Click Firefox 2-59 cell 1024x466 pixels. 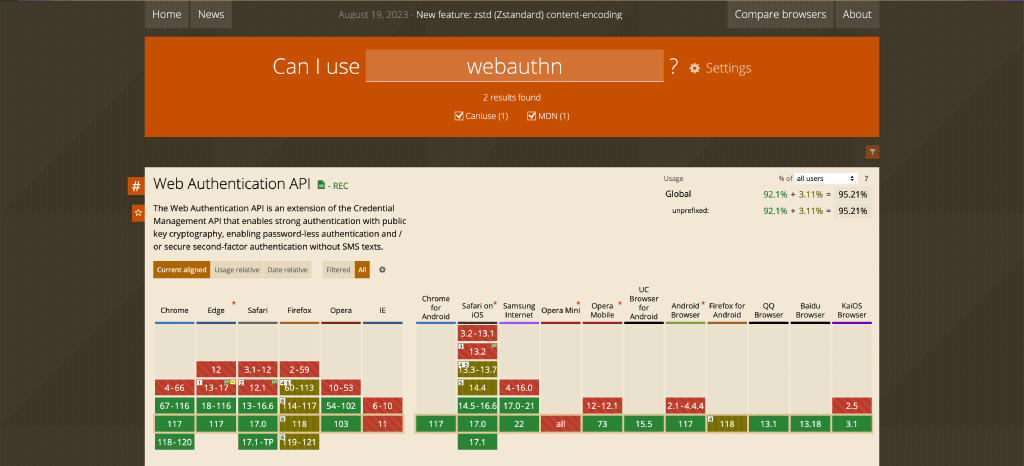[x=299, y=369]
